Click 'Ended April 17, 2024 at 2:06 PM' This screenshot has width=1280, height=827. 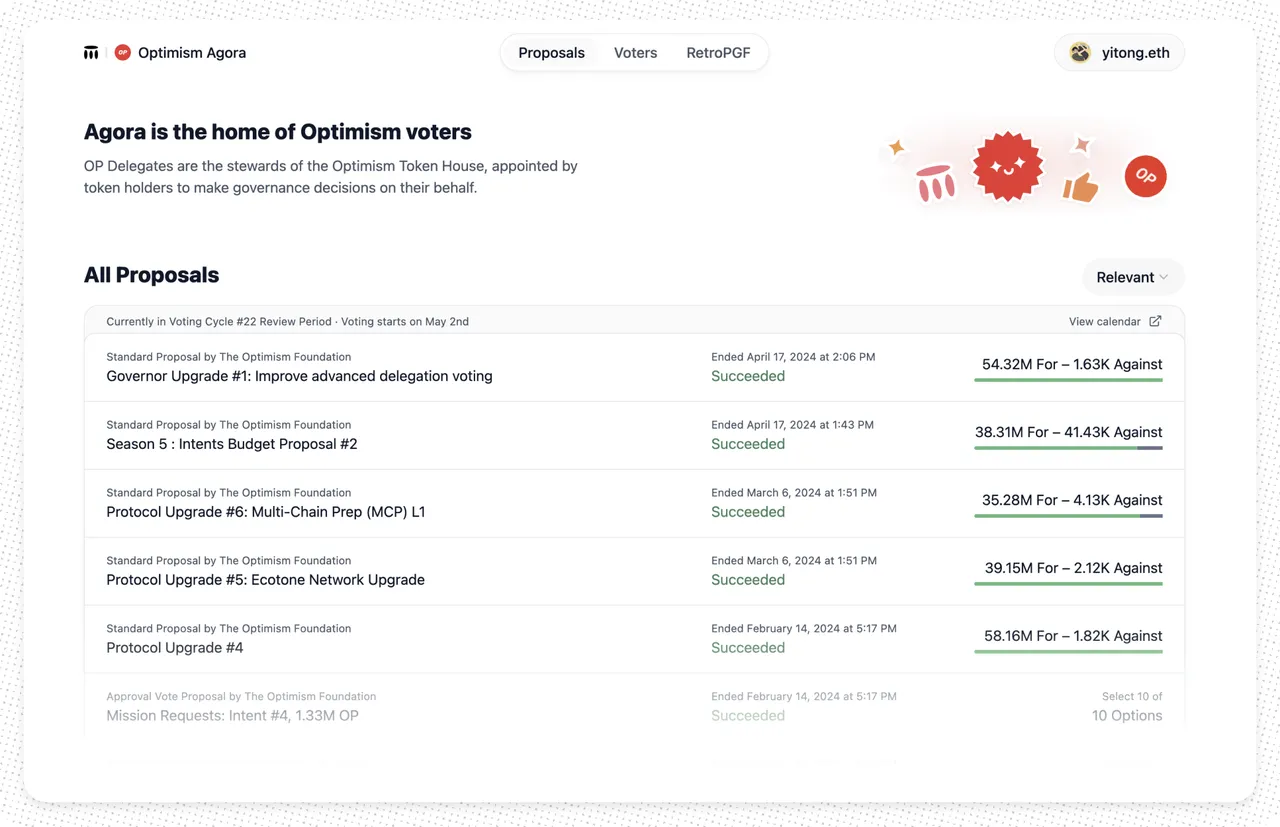click(793, 357)
